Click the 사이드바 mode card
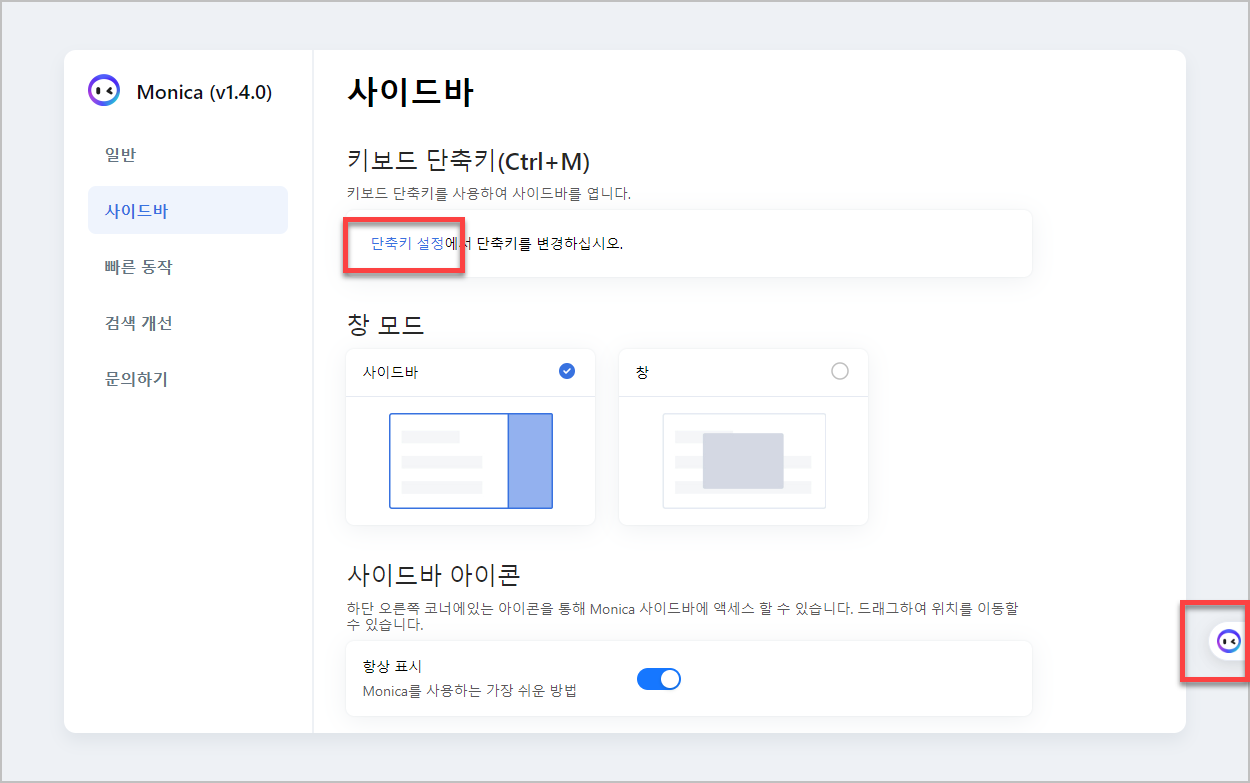The image size is (1250, 783). 470,437
